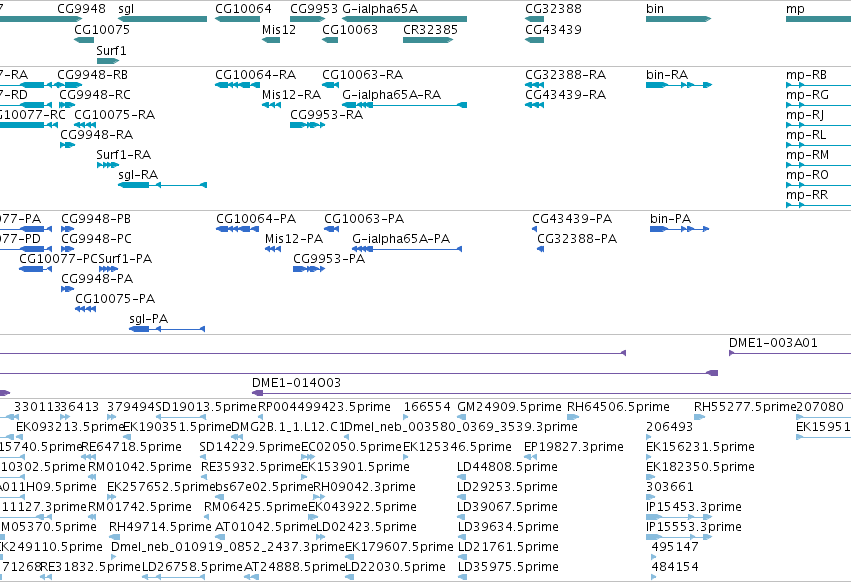
Task: Select the CG9948-RB transcript label
Action: (x=92, y=74)
